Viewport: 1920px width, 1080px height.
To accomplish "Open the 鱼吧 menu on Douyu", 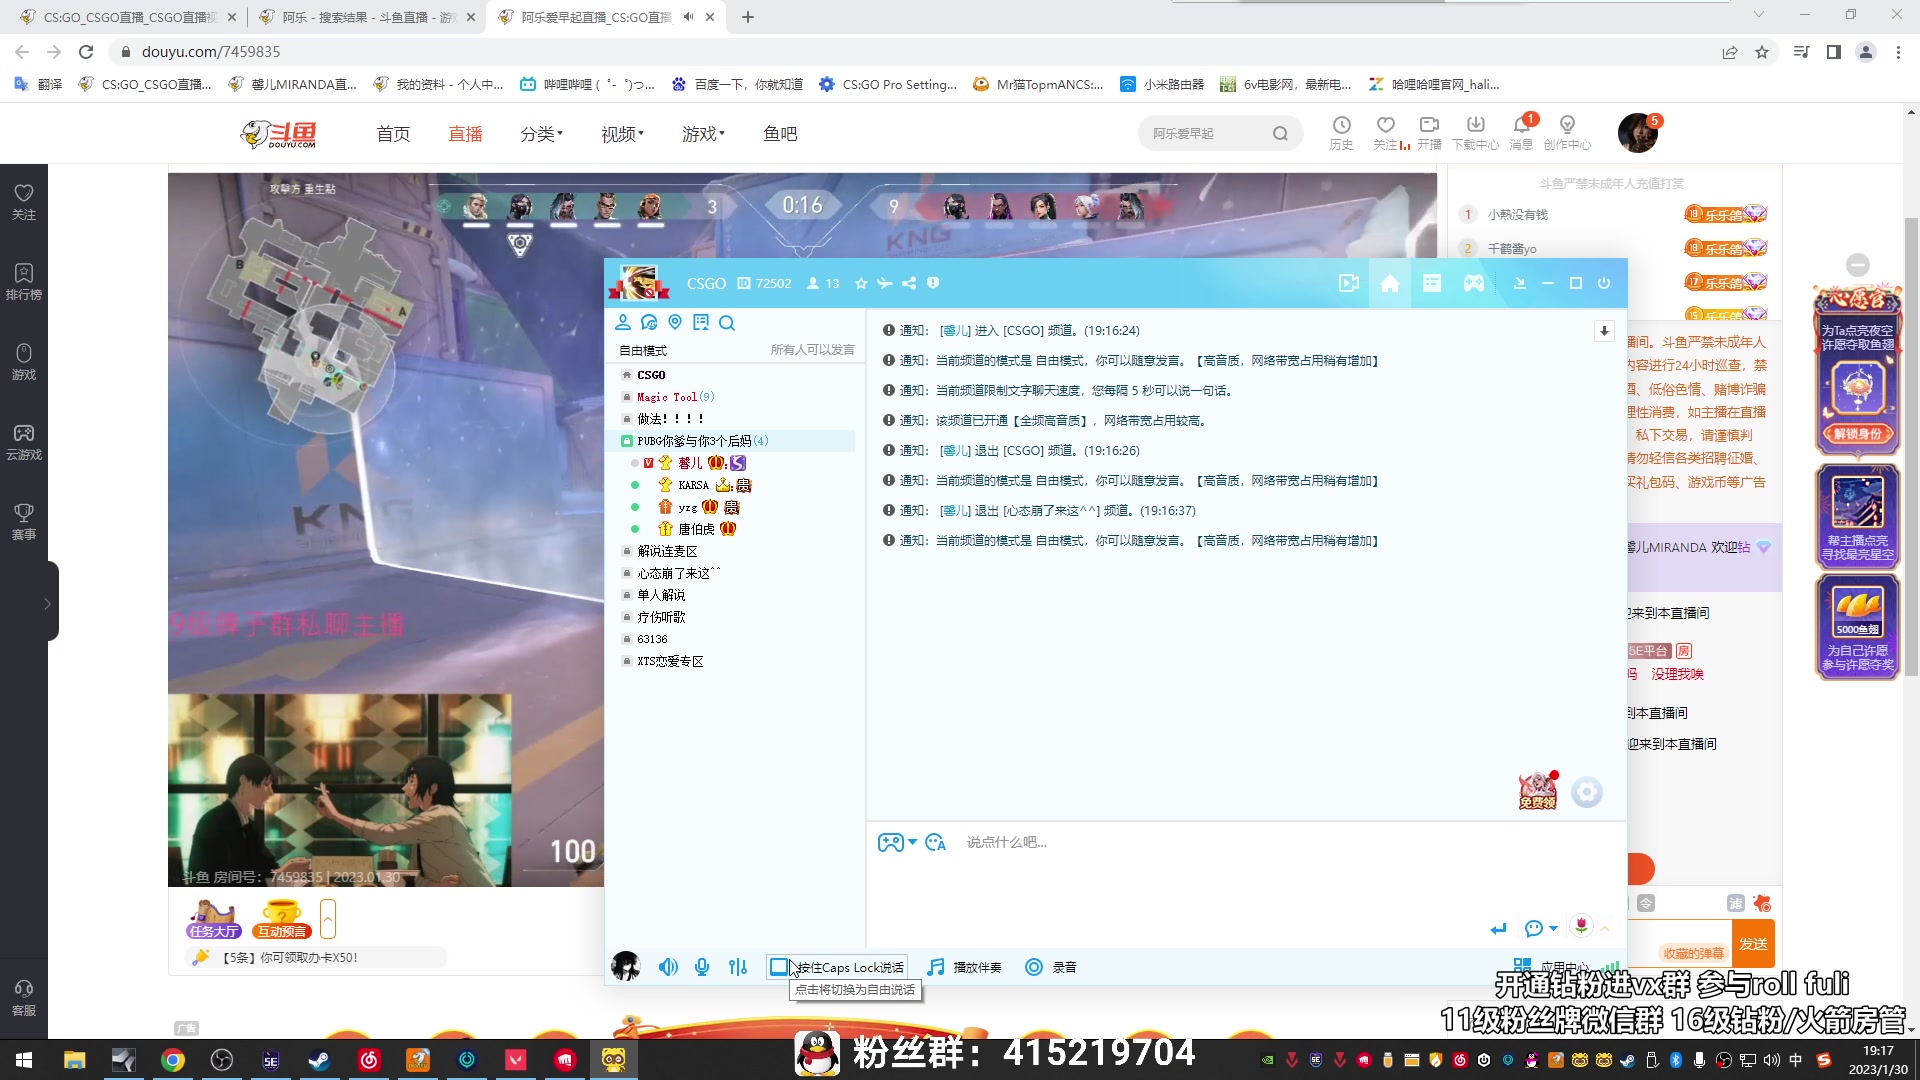I will [780, 134].
